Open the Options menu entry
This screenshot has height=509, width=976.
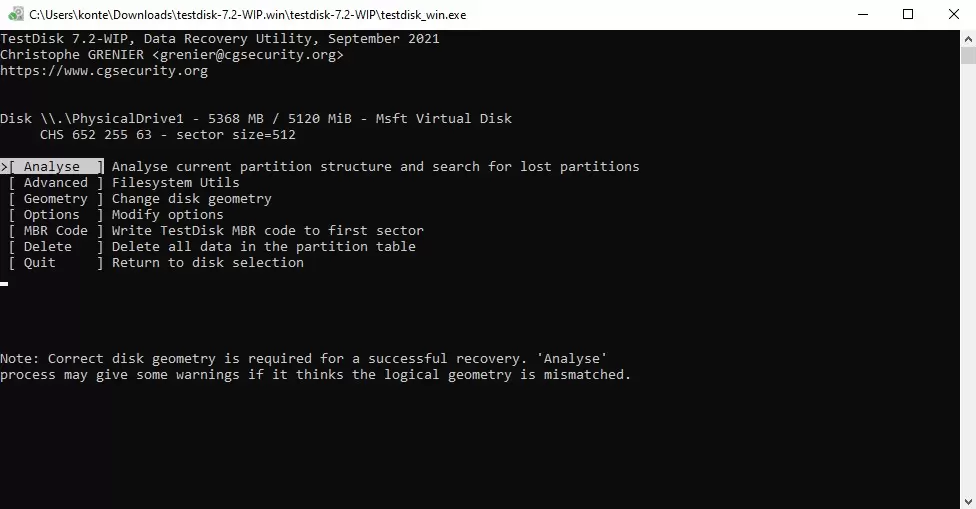point(52,215)
